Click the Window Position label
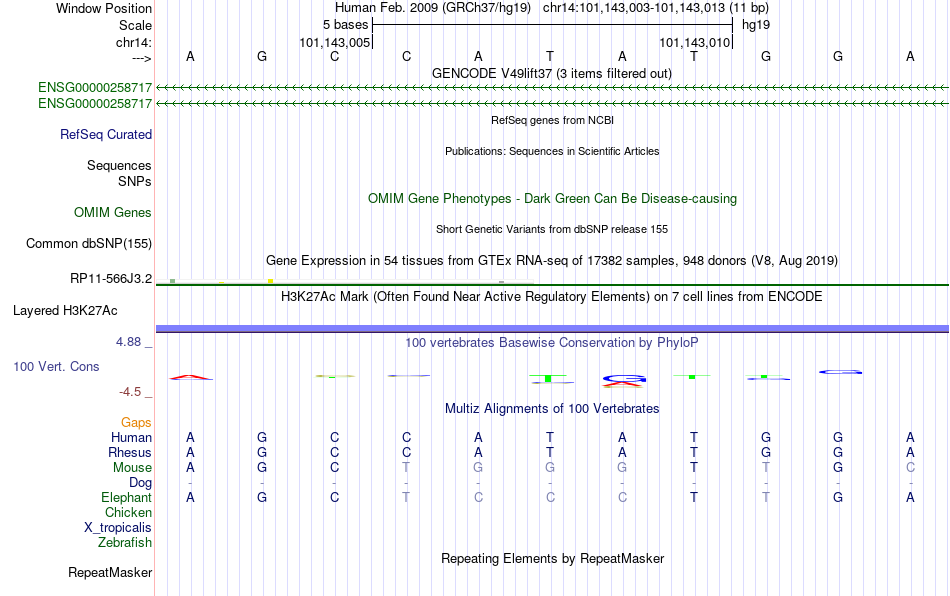 click(x=104, y=8)
